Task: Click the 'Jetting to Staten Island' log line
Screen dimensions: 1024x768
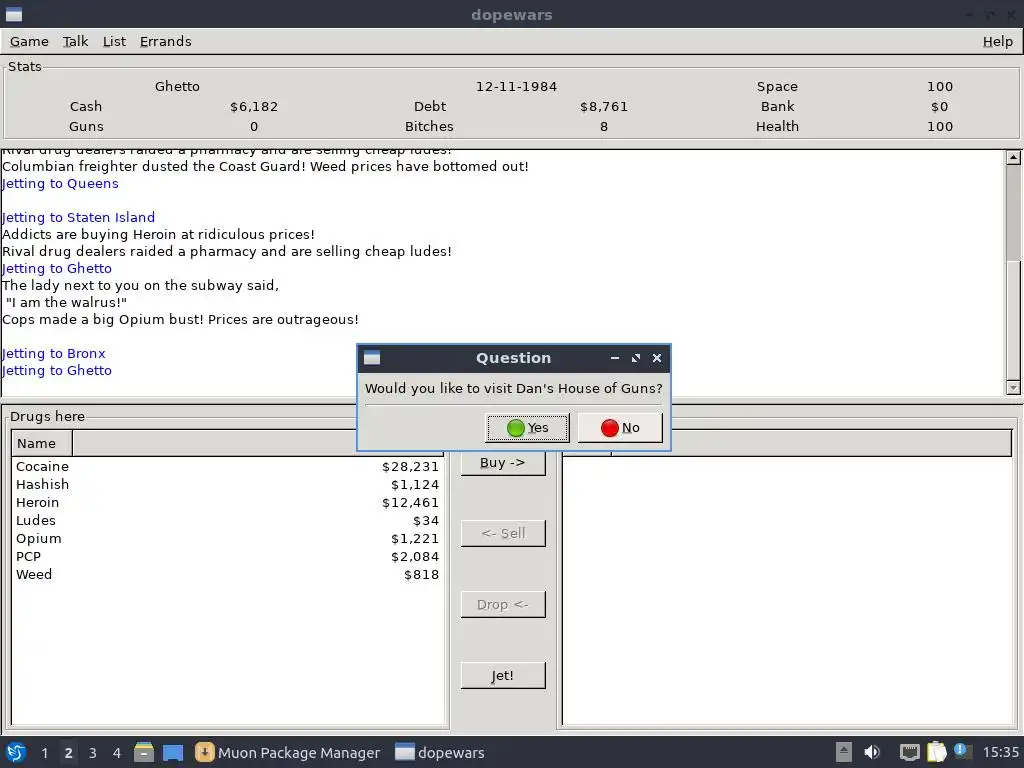Action: coord(78,217)
